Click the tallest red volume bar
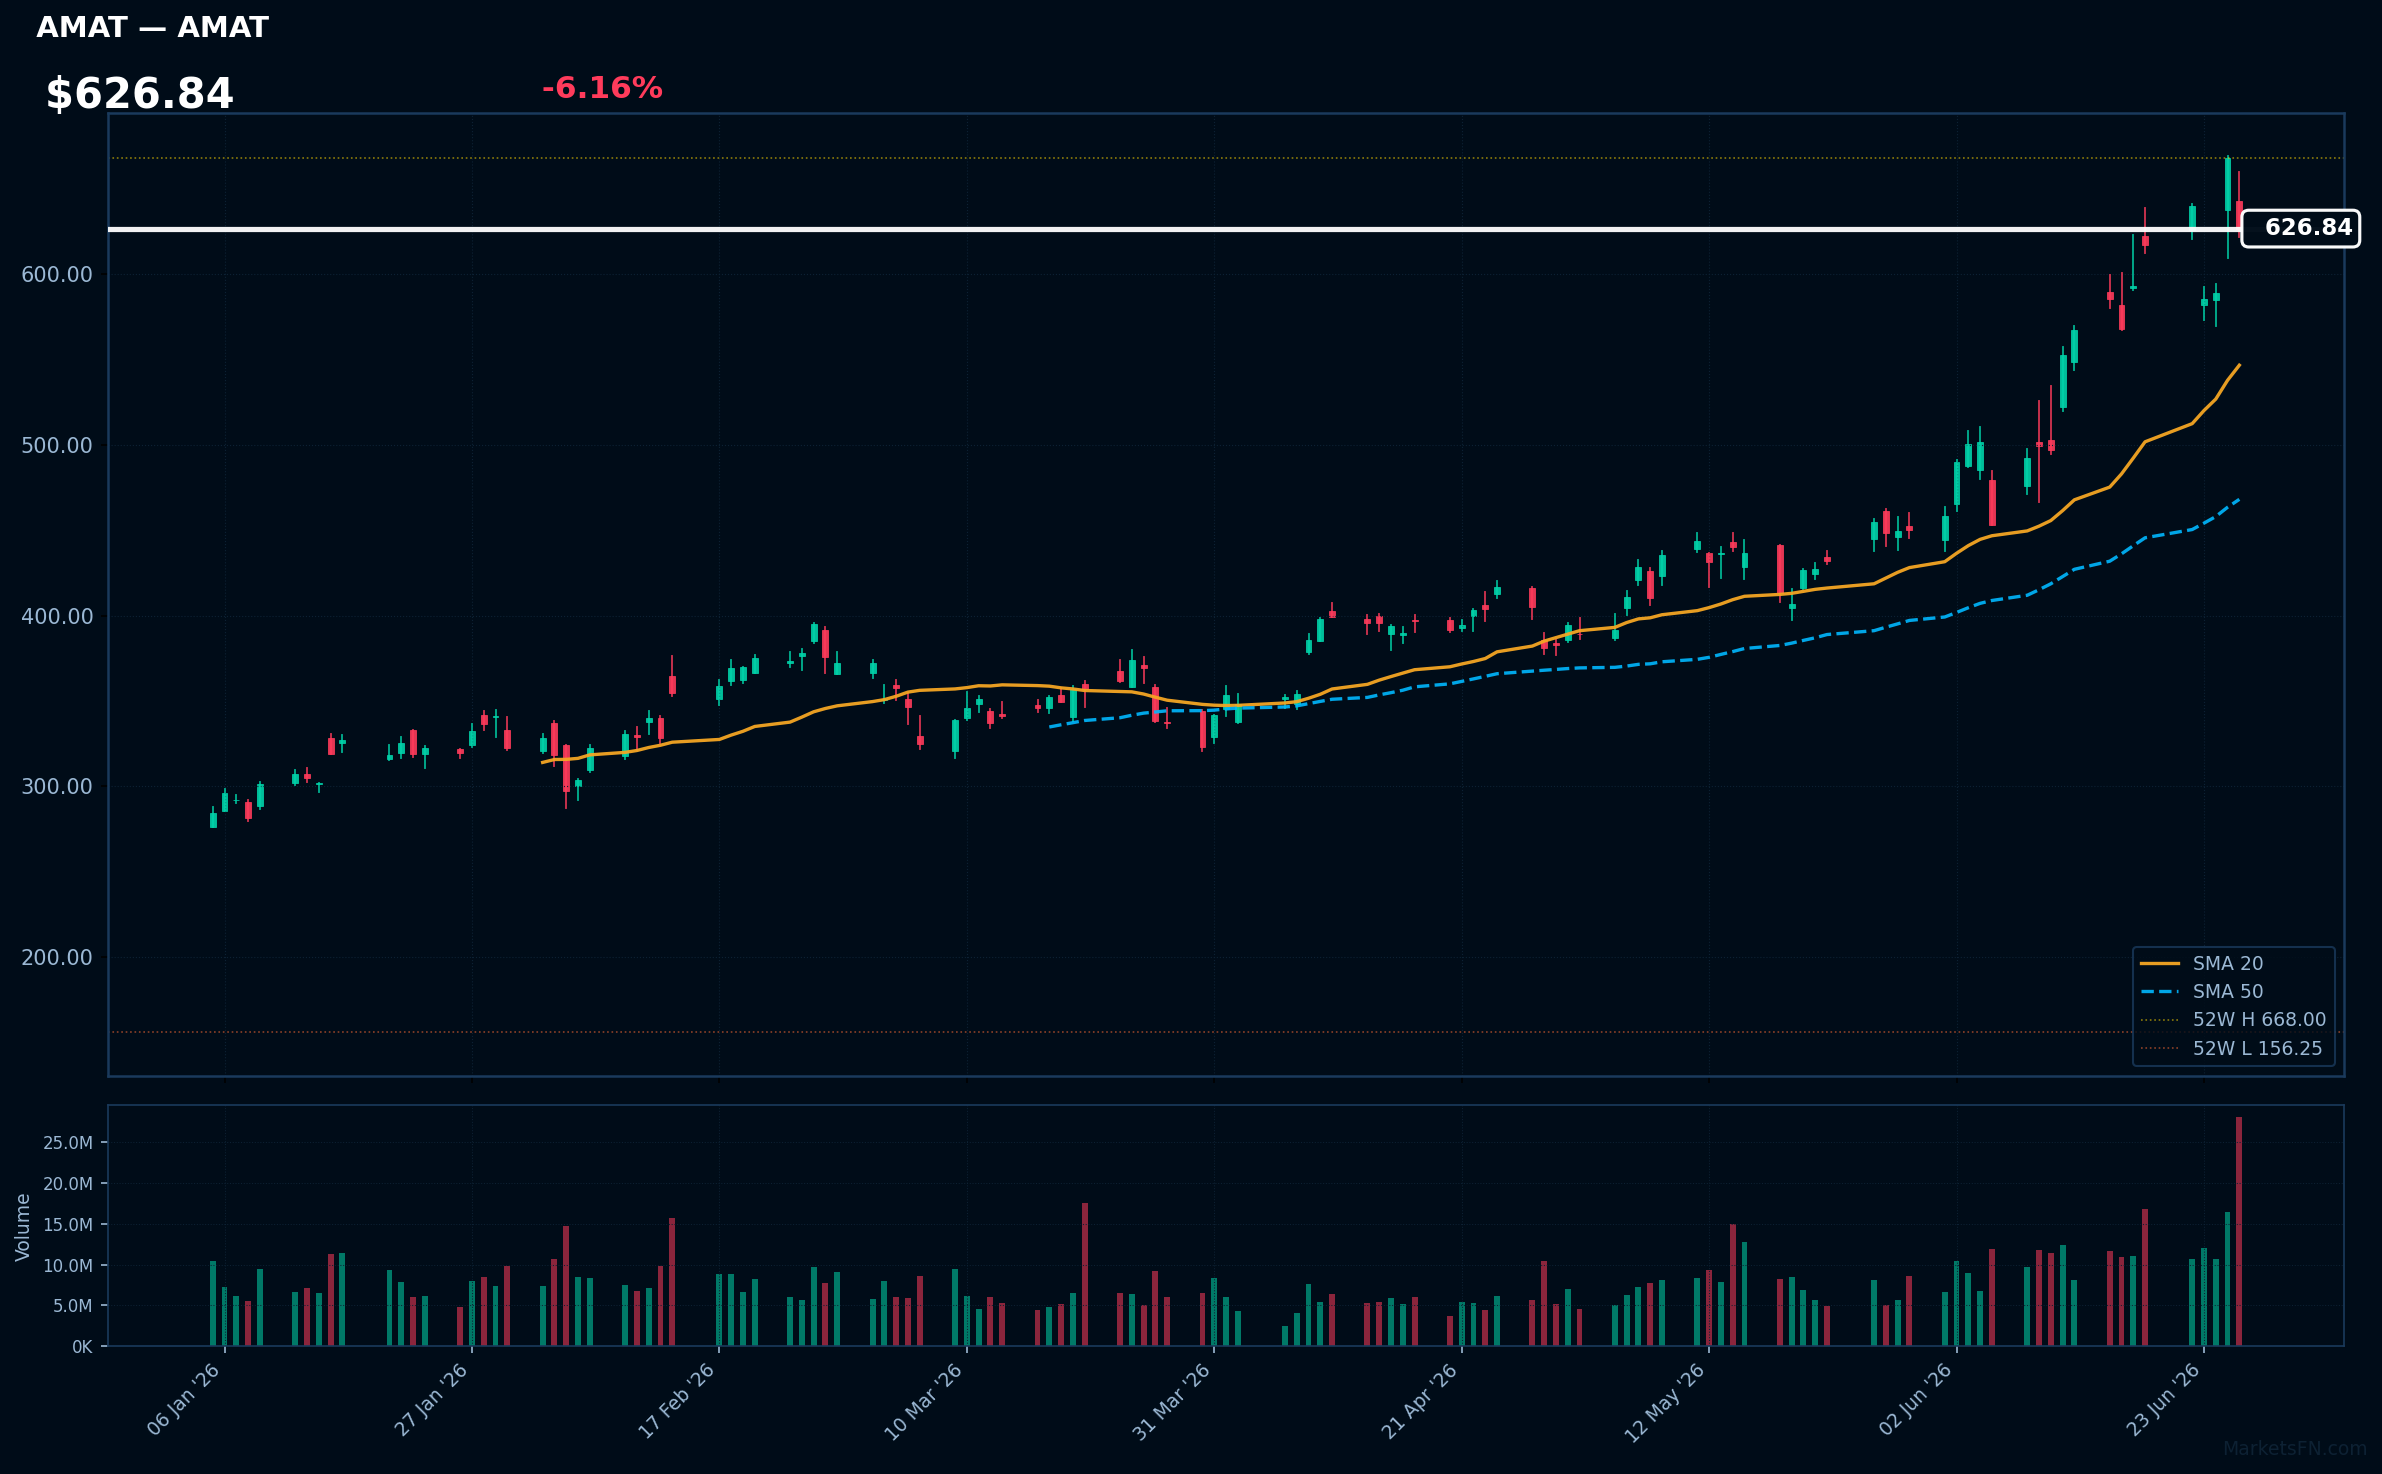The height and width of the screenshot is (1474, 2382). (x=2239, y=1231)
